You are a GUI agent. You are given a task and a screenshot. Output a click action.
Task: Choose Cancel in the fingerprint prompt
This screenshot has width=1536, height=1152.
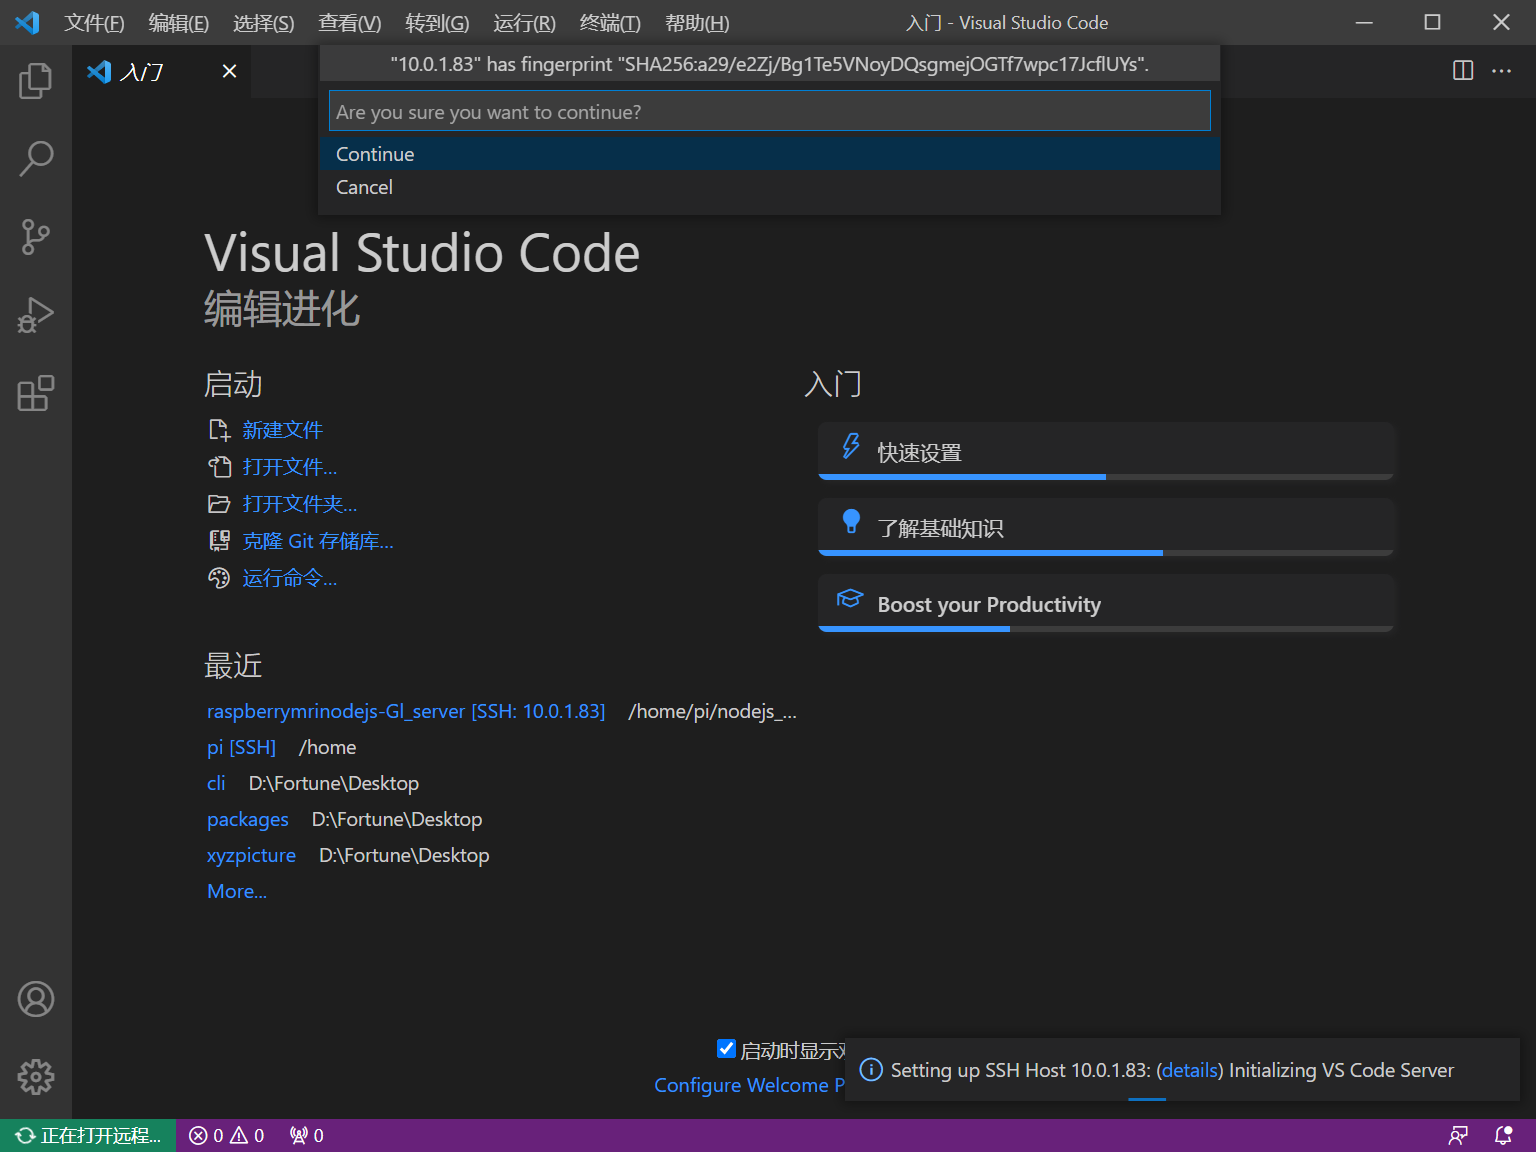(x=769, y=187)
